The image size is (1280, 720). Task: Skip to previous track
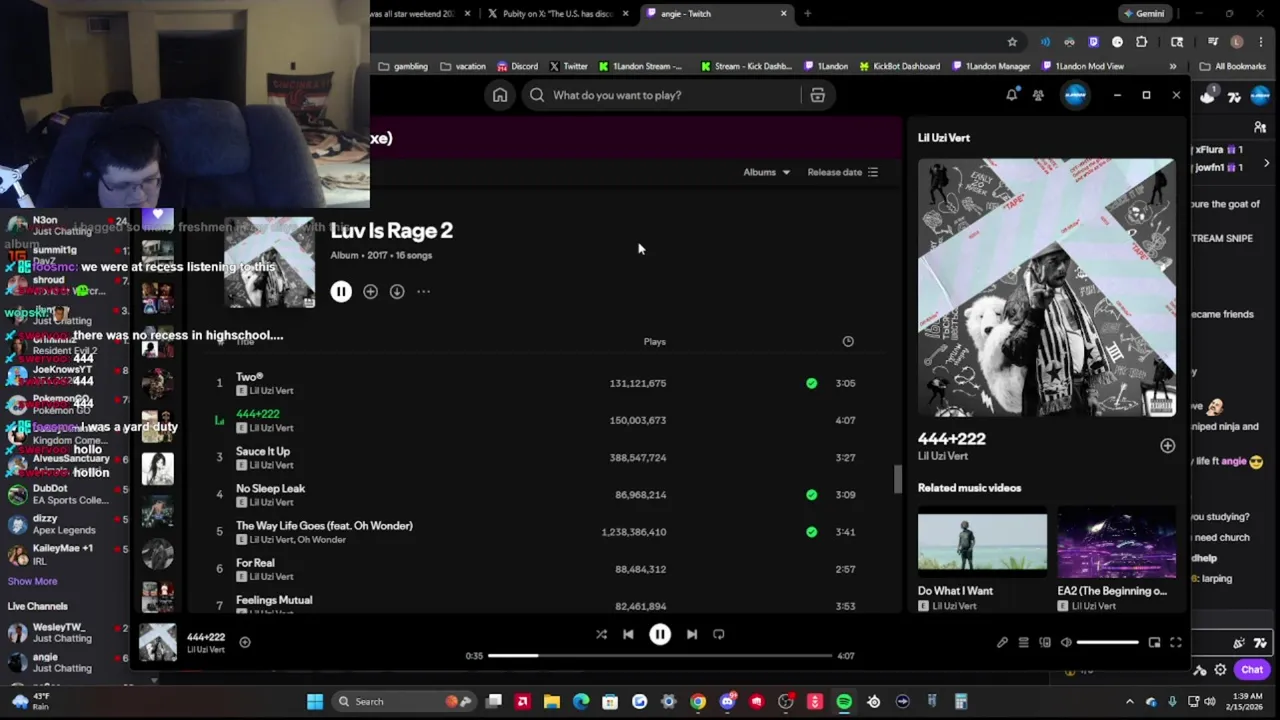pyautogui.click(x=628, y=634)
